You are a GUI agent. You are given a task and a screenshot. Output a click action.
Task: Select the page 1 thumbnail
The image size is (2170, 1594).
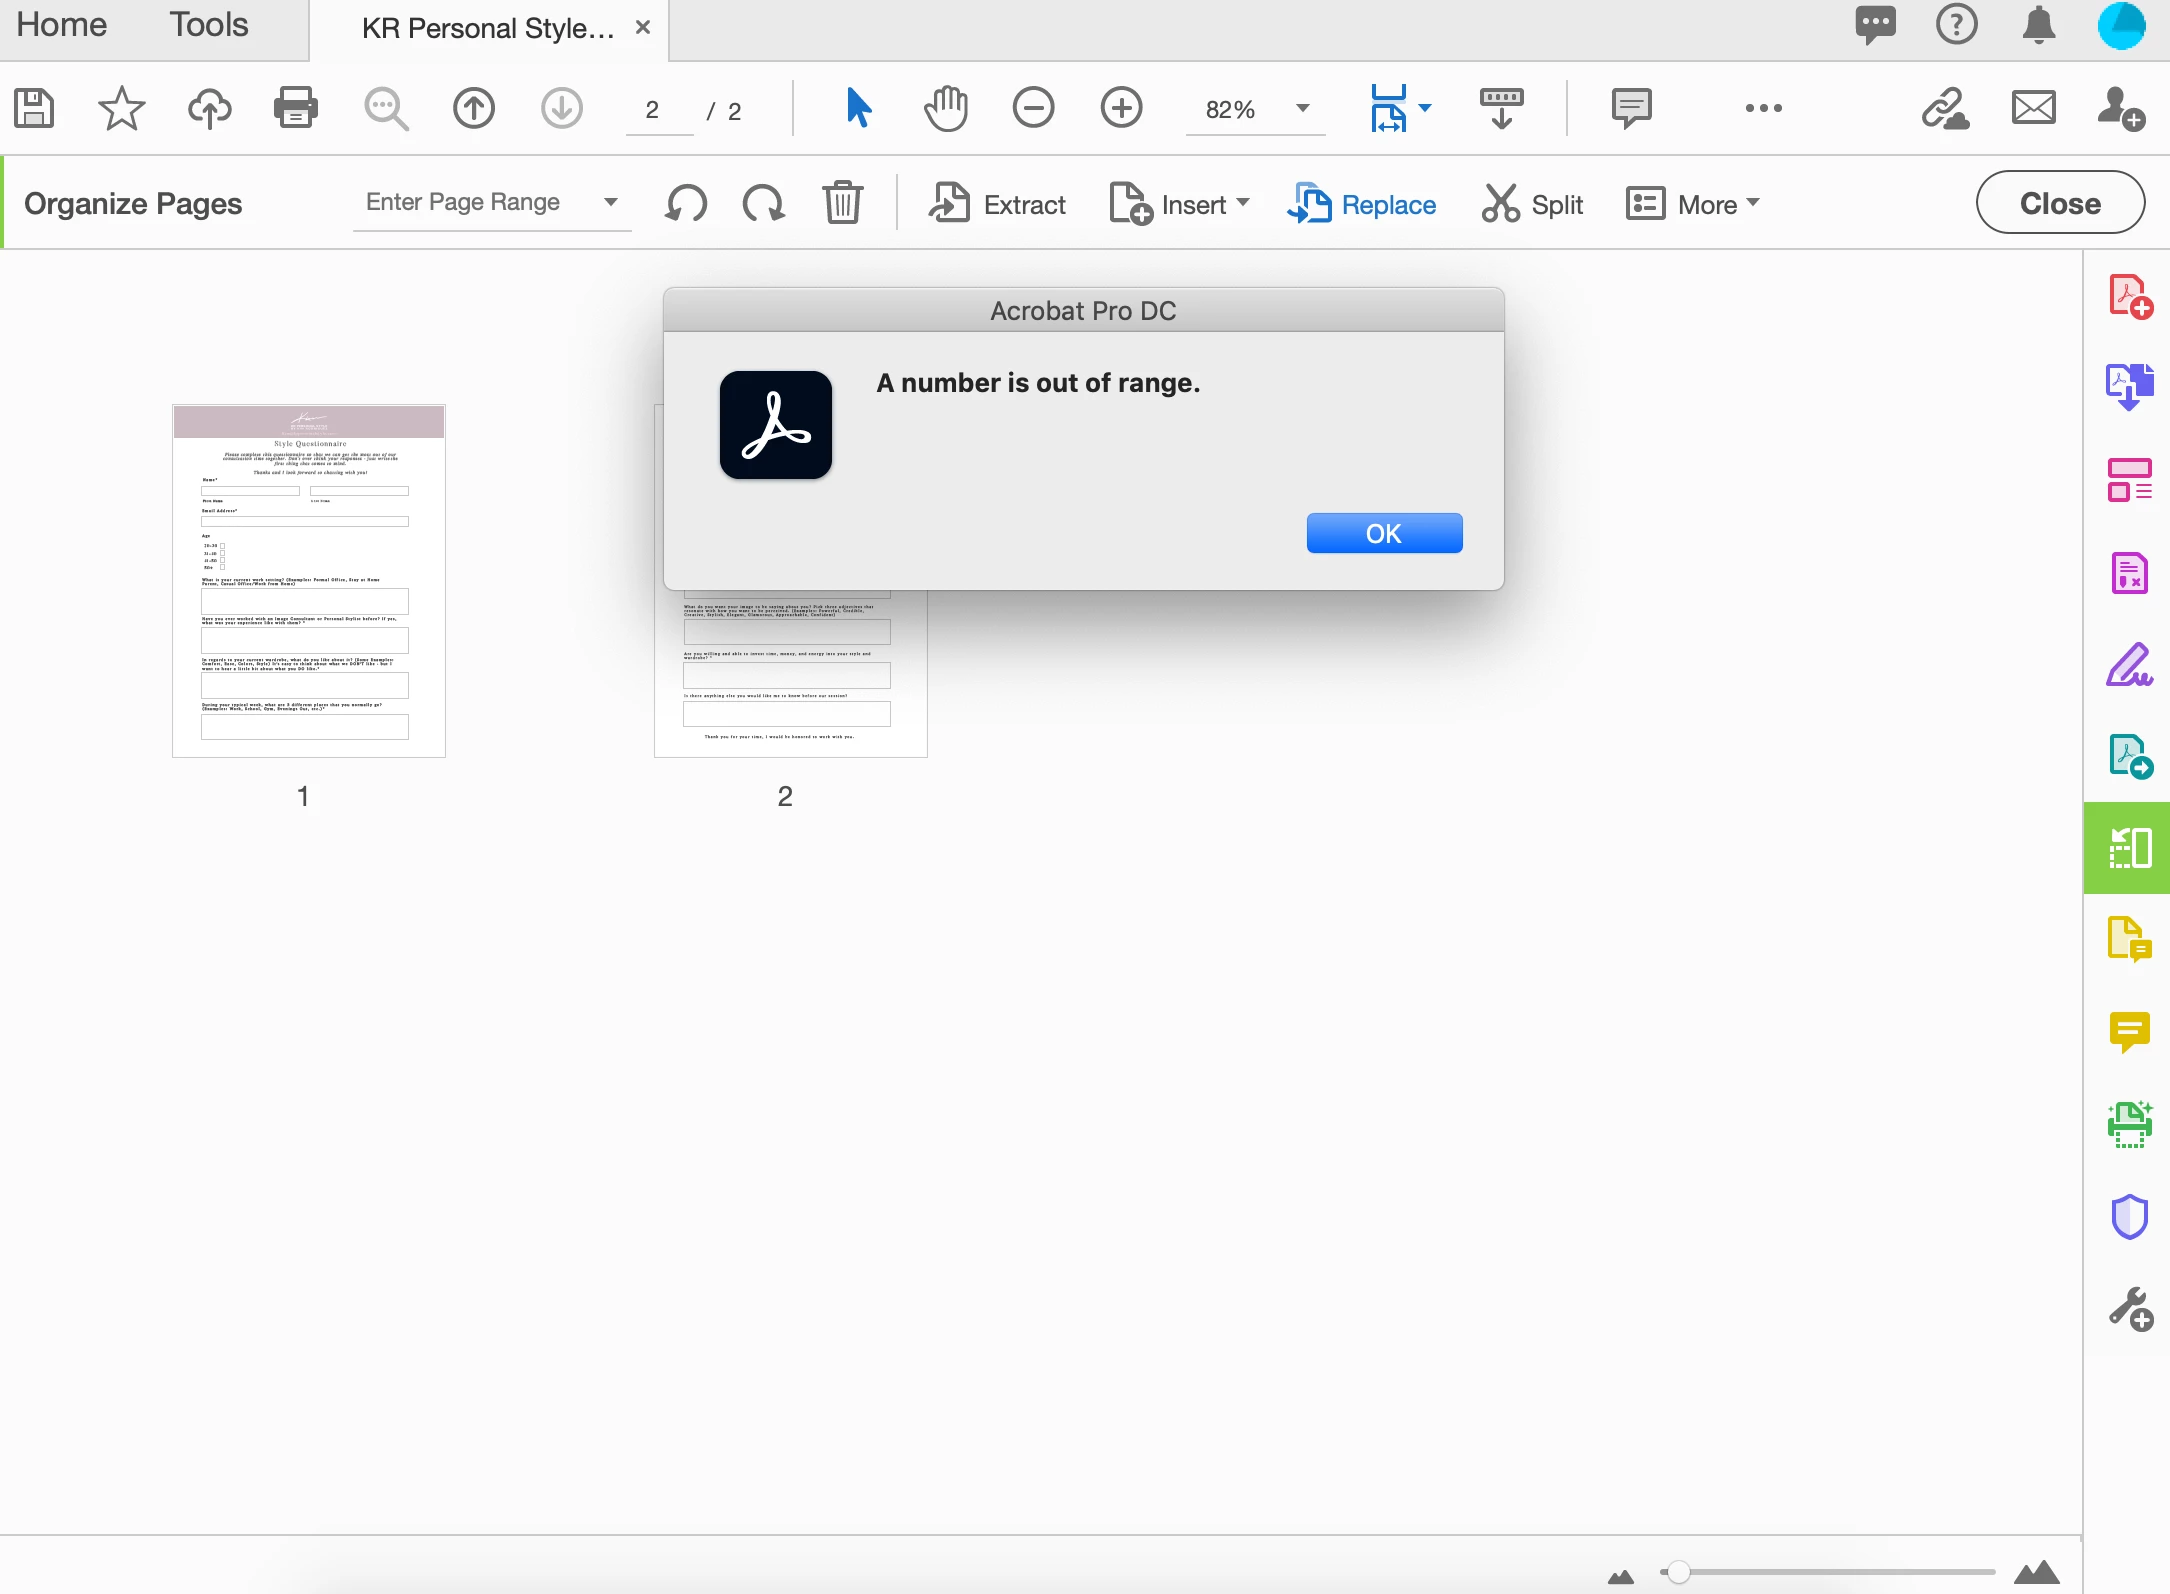[x=308, y=580]
